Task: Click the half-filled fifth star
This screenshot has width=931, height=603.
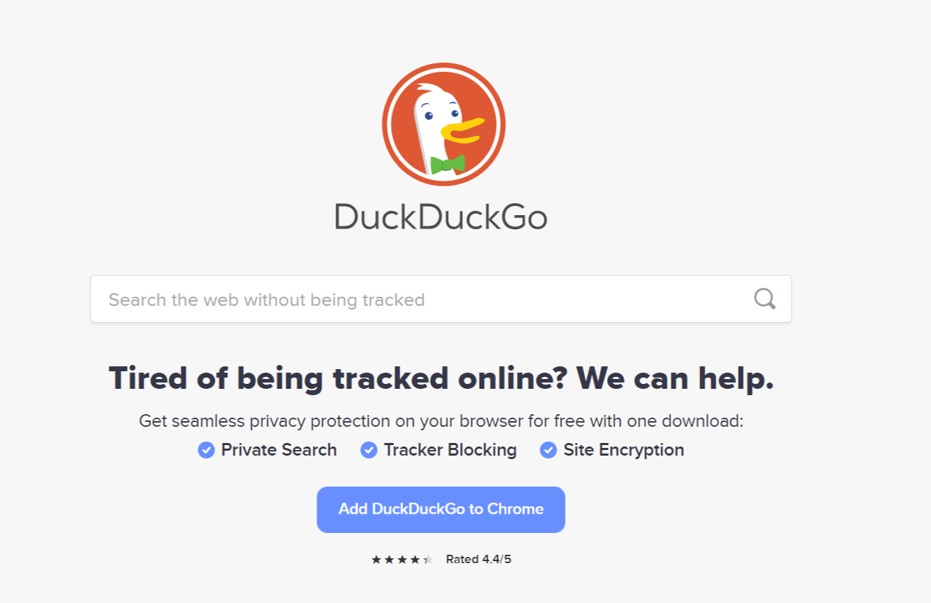Action: pos(428,559)
